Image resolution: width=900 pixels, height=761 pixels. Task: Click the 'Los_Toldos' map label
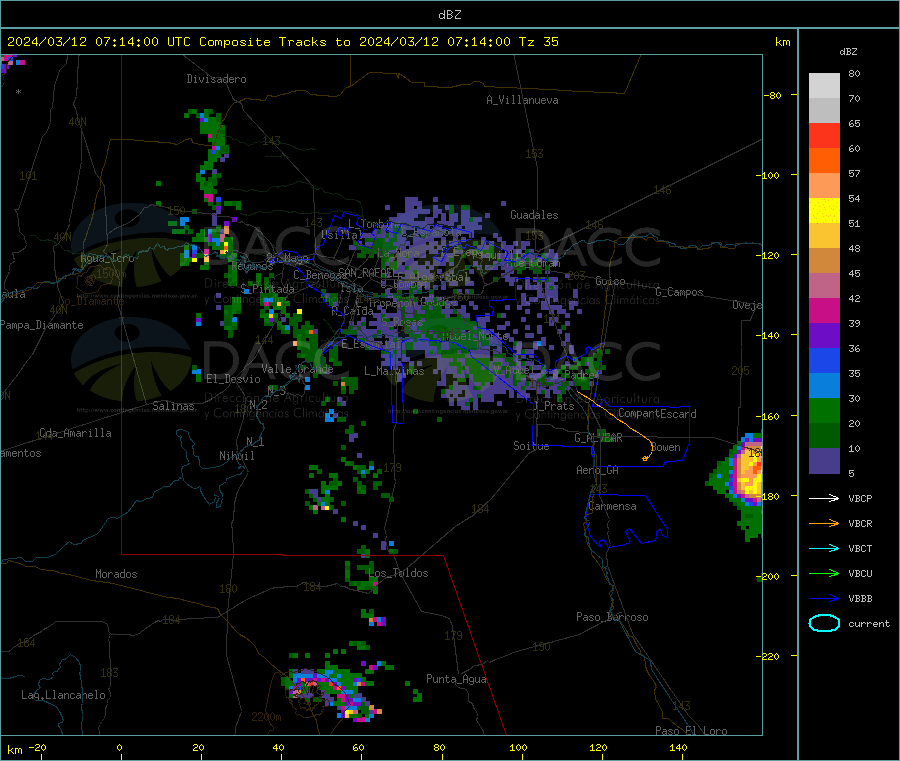point(398,573)
